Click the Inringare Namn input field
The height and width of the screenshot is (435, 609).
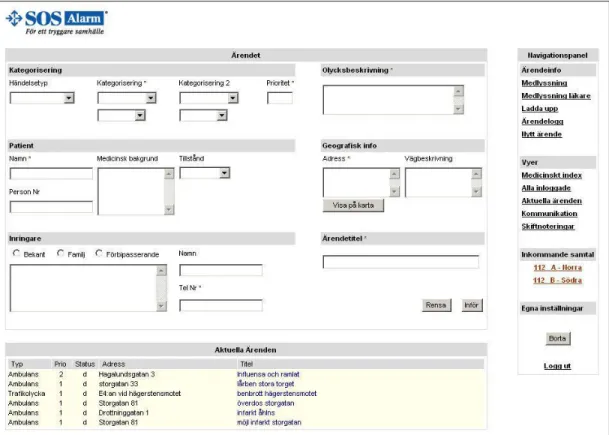click(221, 270)
